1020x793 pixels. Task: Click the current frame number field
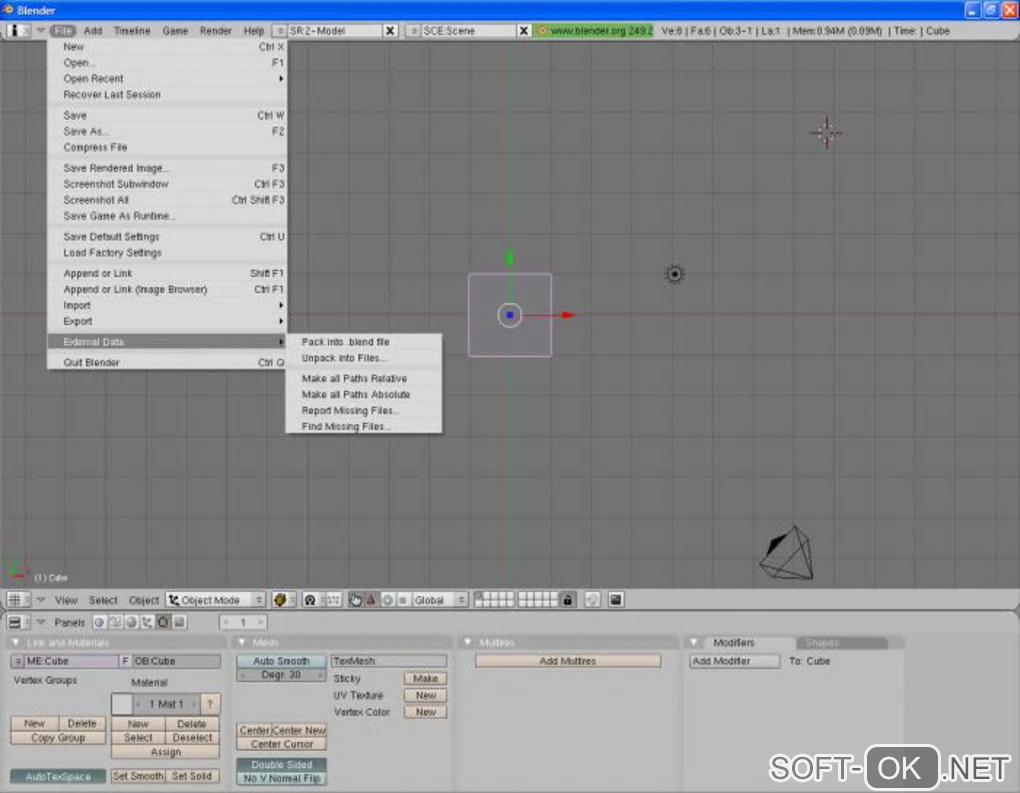[243, 623]
